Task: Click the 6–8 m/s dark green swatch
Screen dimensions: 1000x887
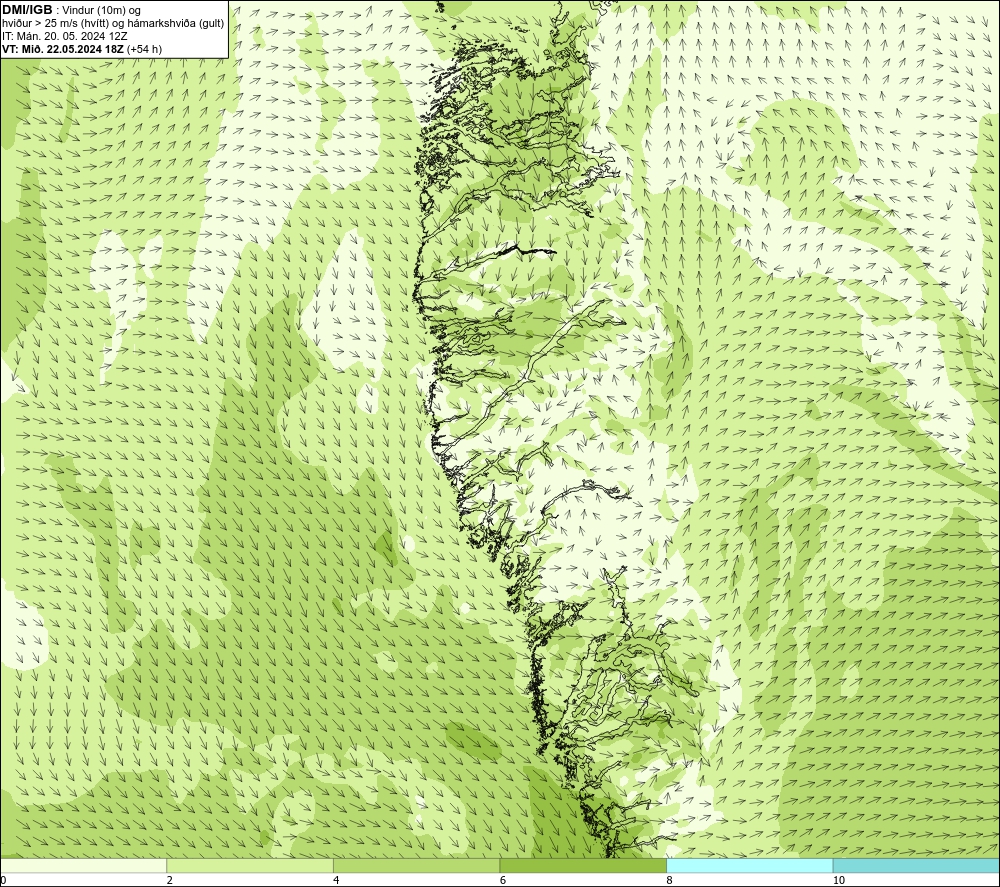Action: 583,865
